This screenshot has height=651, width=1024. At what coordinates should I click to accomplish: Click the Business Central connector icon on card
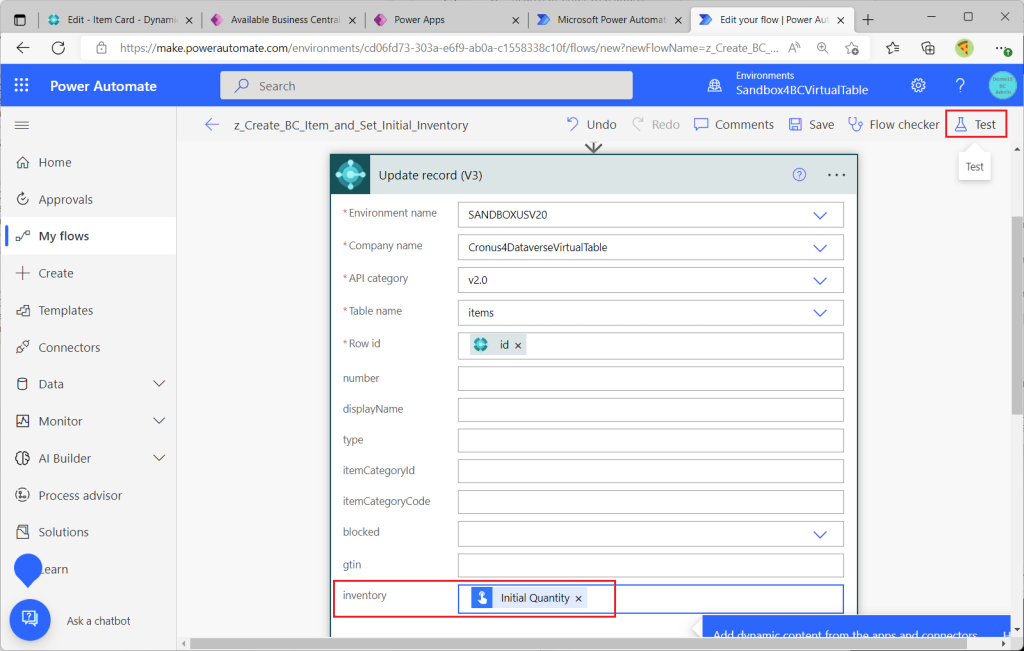[x=351, y=174]
